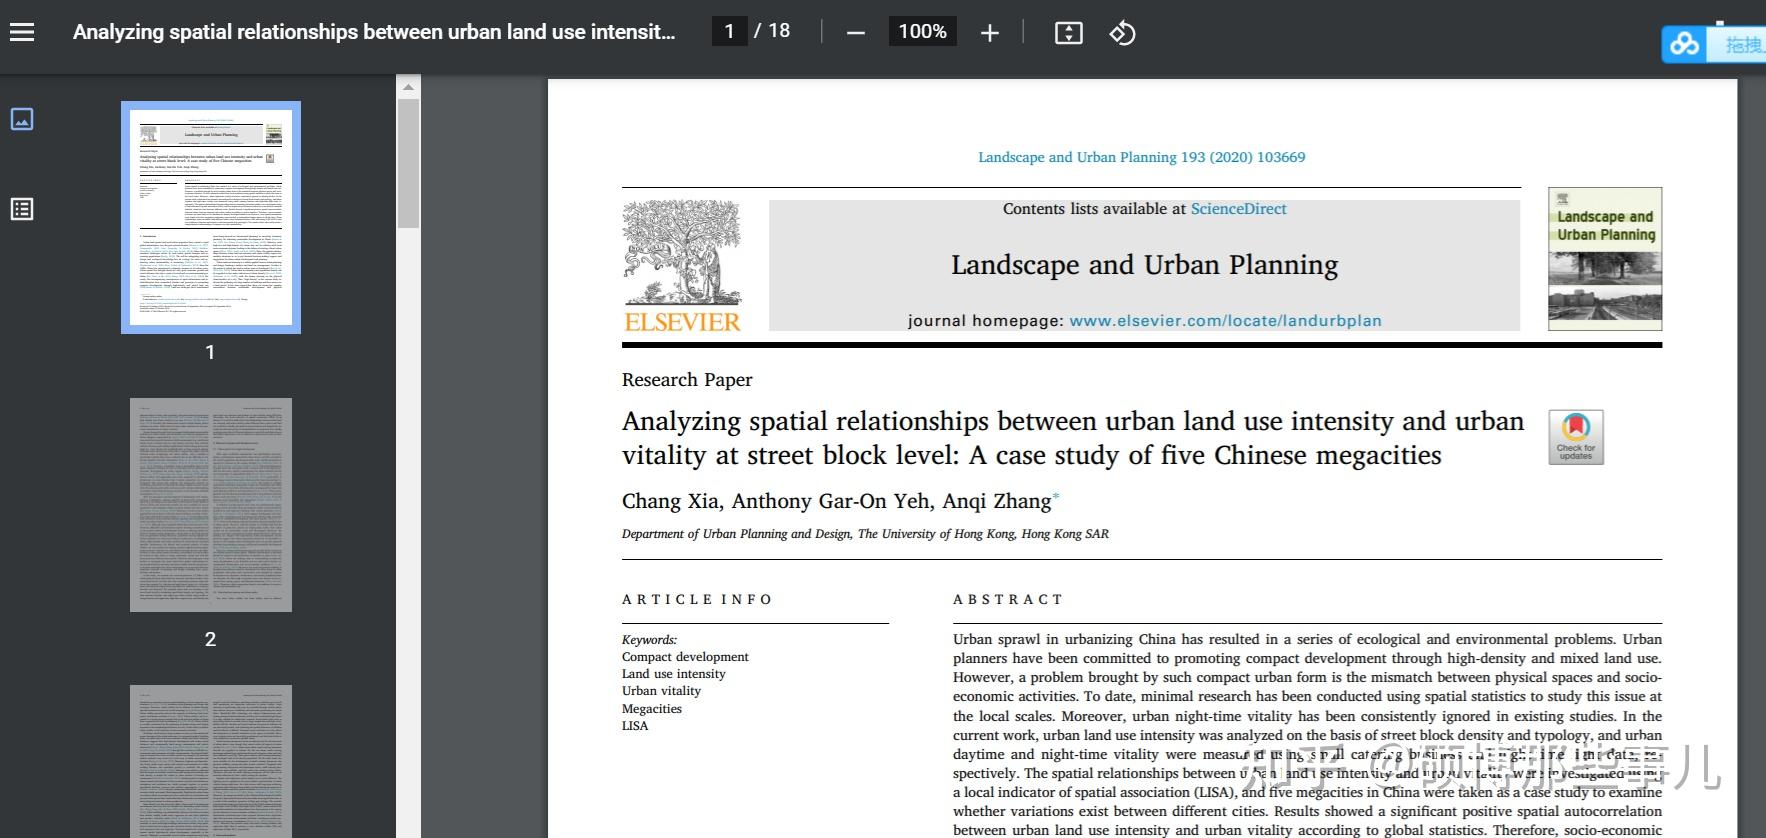
Task: Click the 'Research Paper' label
Action: 687,380
